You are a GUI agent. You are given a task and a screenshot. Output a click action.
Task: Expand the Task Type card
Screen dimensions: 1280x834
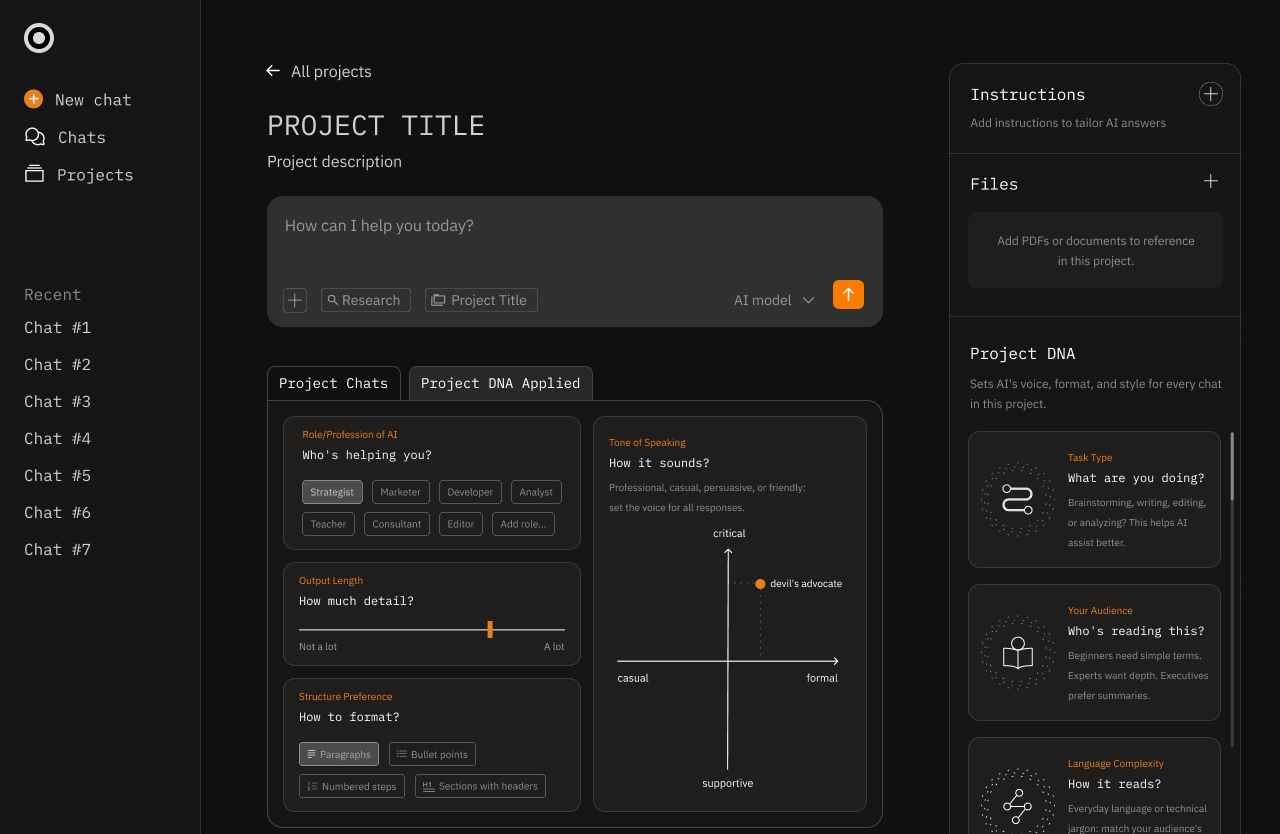click(1094, 499)
